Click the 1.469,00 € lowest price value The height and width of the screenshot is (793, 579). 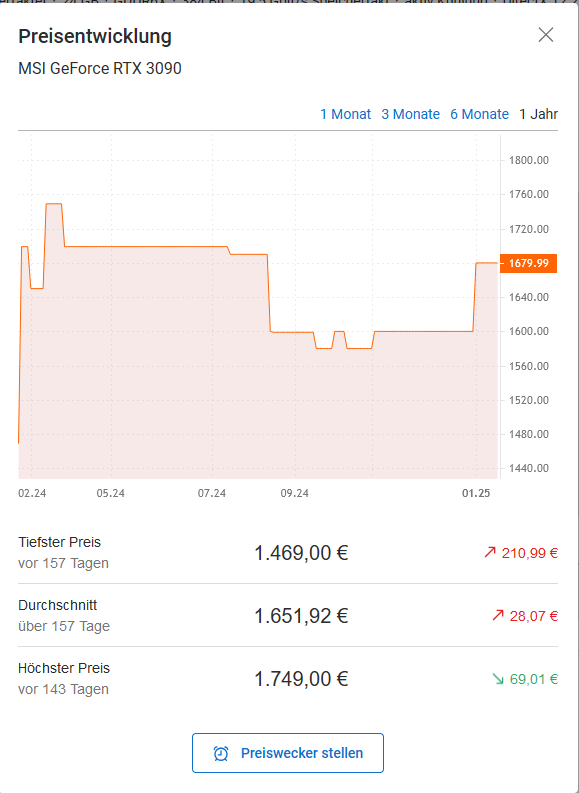pyautogui.click(x=301, y=553)
